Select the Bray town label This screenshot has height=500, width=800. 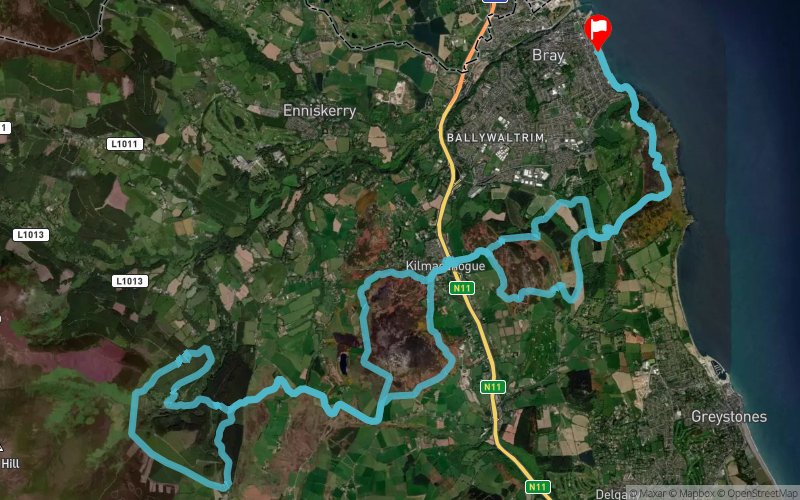pos(548,55)
